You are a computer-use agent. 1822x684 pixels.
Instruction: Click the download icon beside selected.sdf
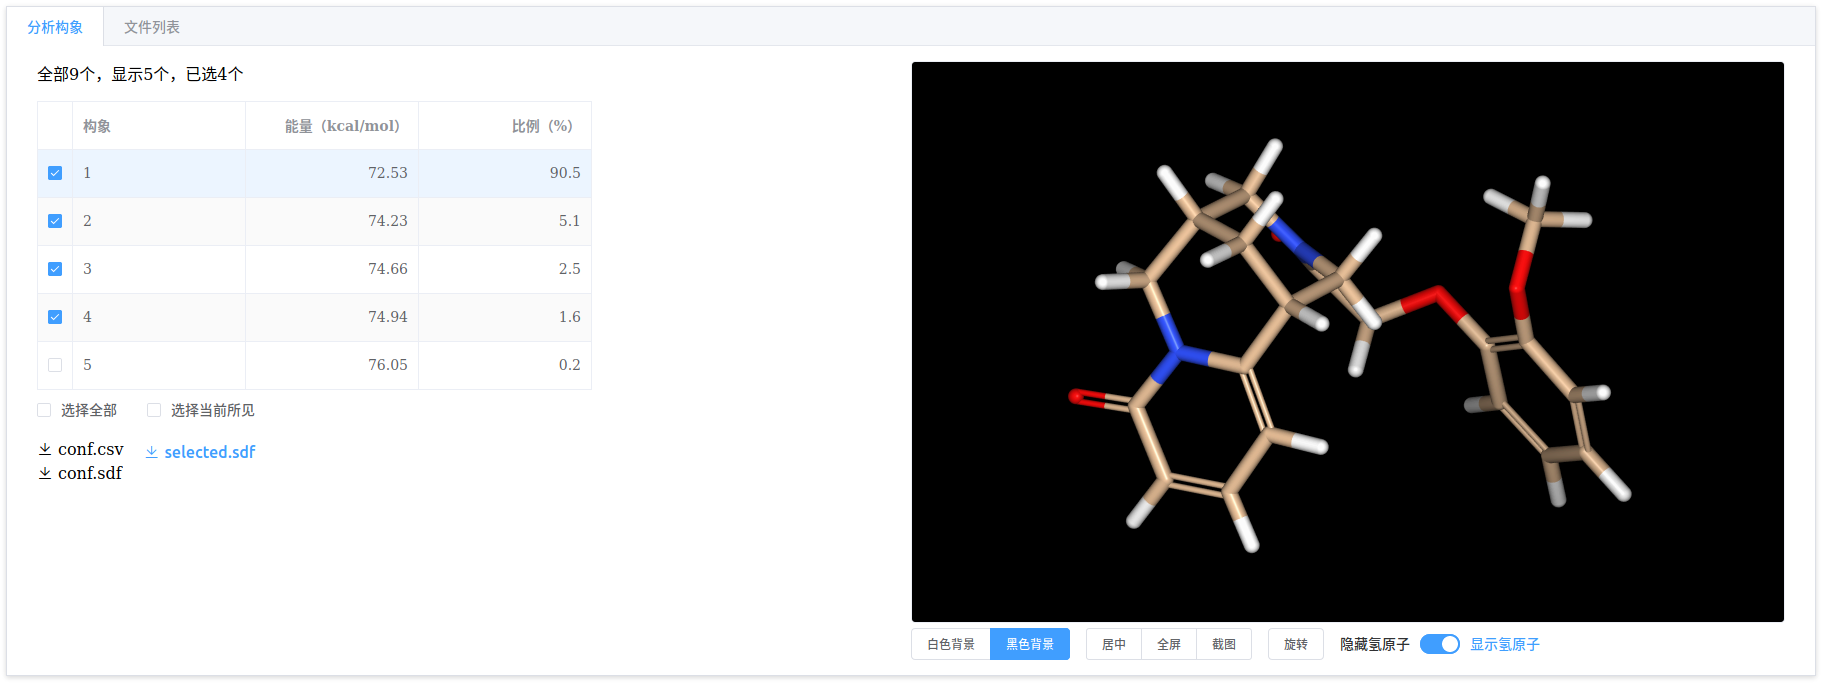click(152, 452)
